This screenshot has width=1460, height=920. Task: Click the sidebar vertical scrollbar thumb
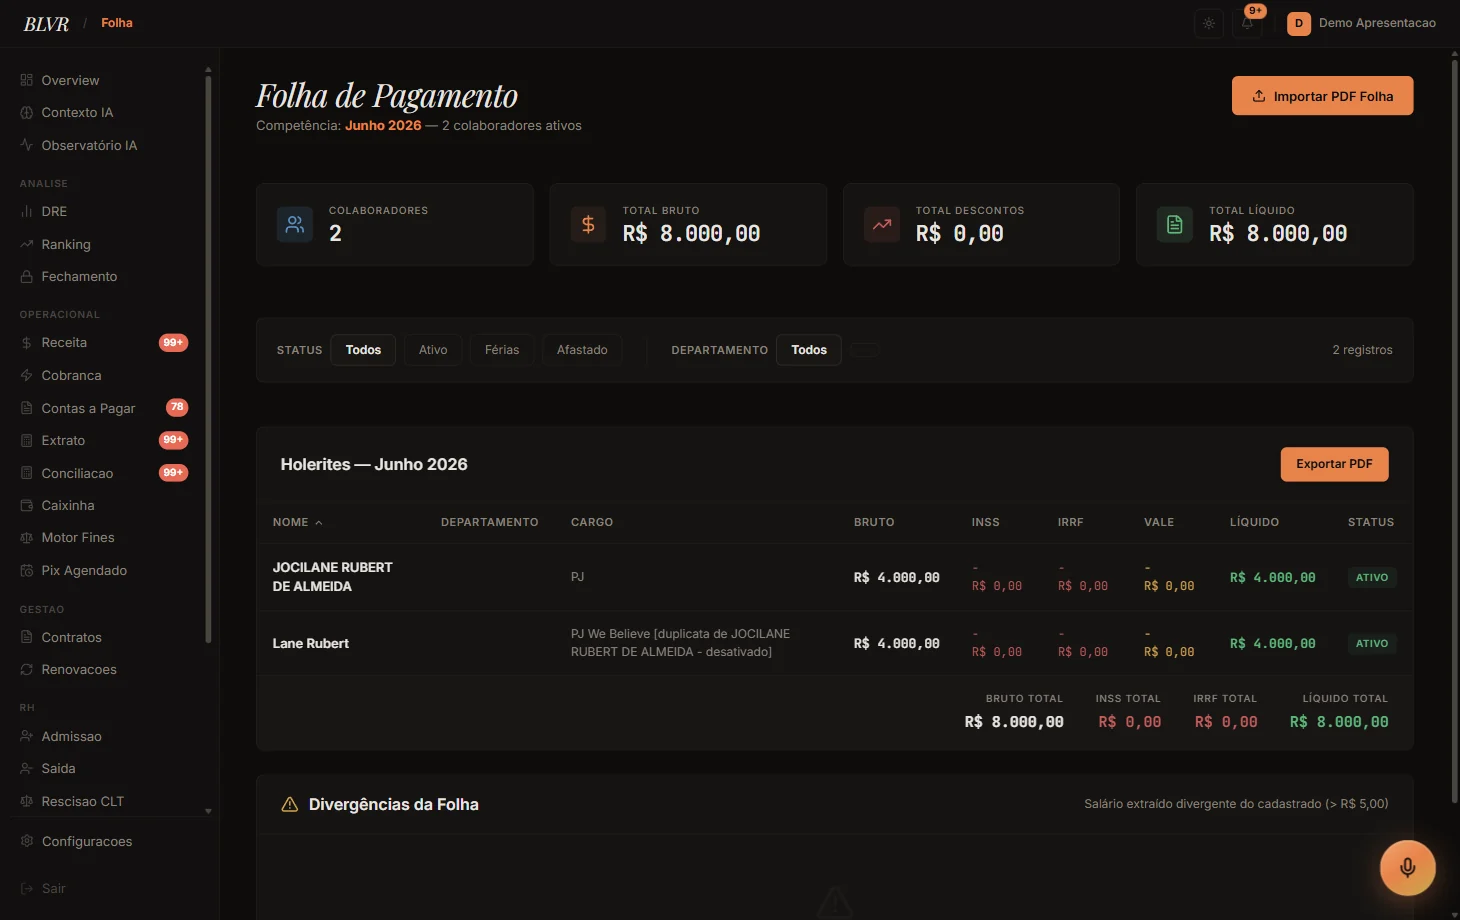click(208, 360)
